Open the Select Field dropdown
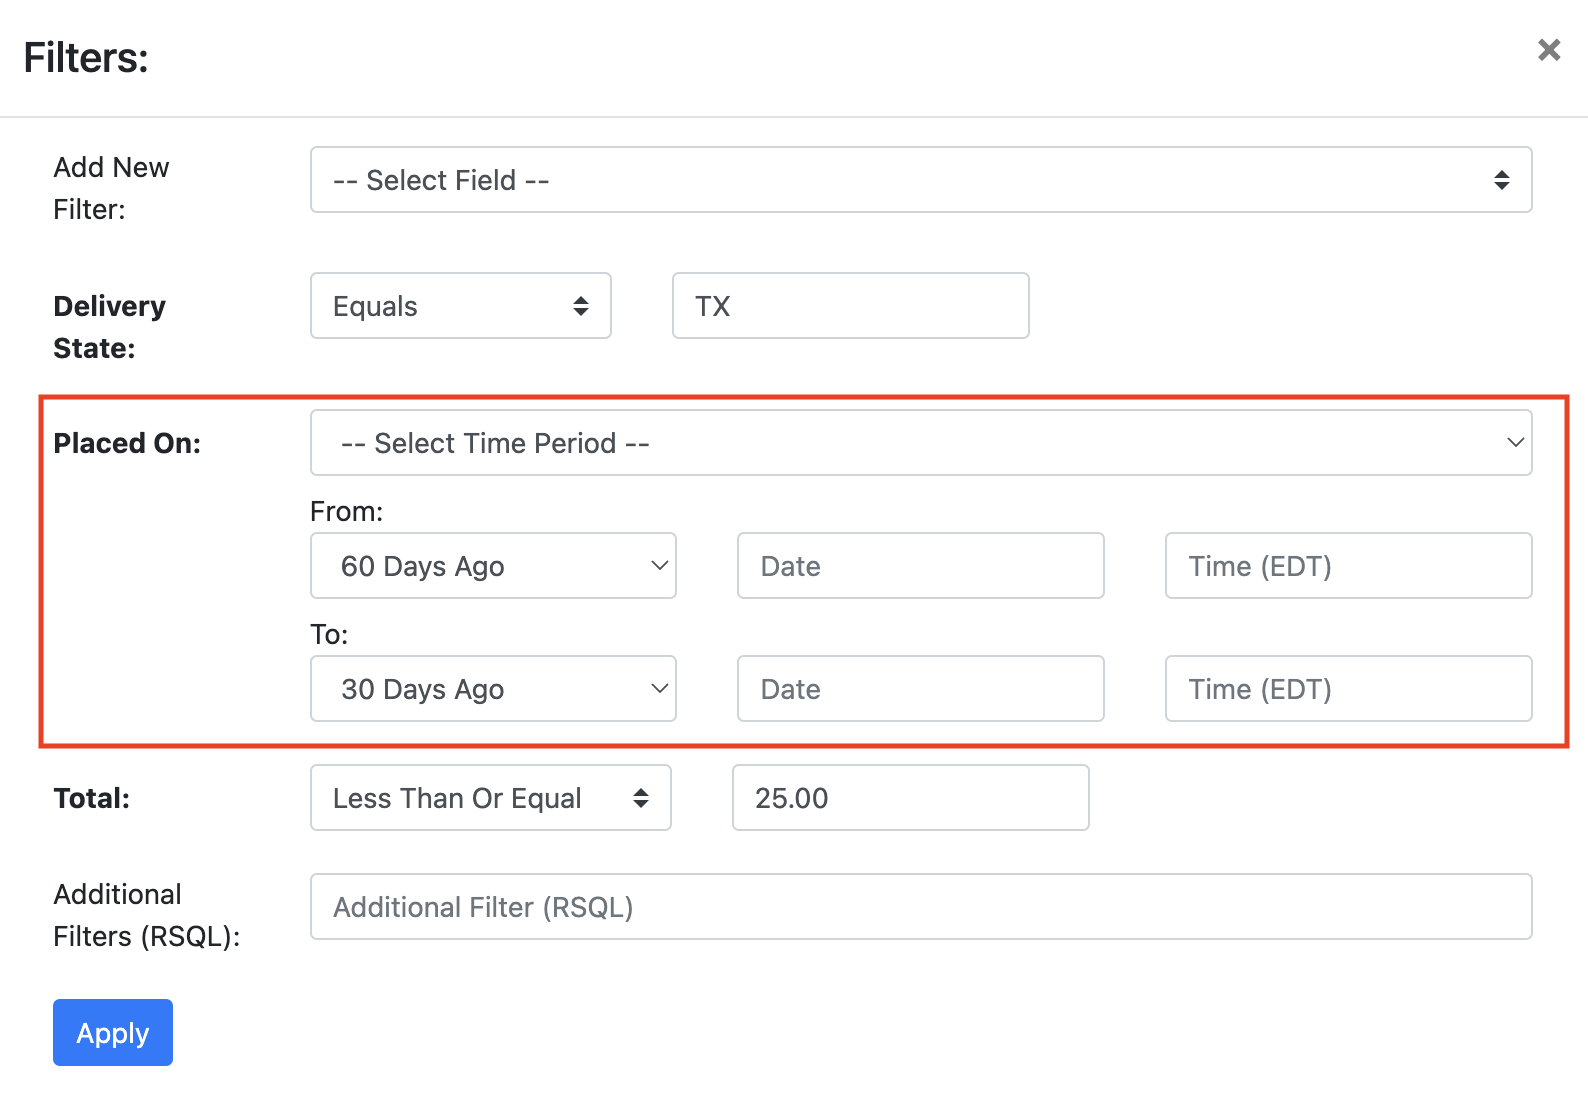This screenshot has width=1588, height=1118. [921, 180]
